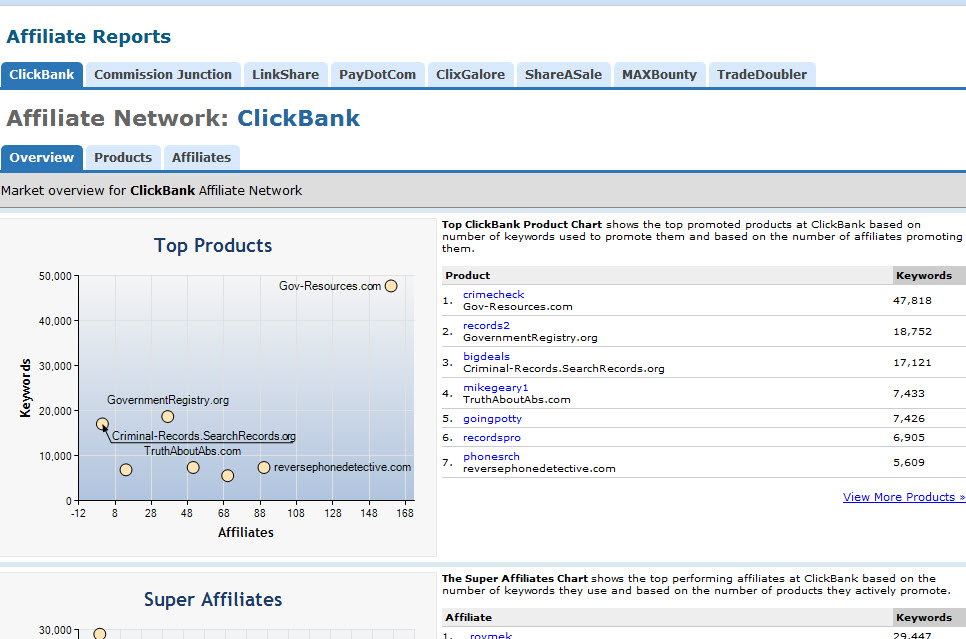Visit the goingpotty product link
The width and height of the screenshot is (966, 639).
coord(492,418)
